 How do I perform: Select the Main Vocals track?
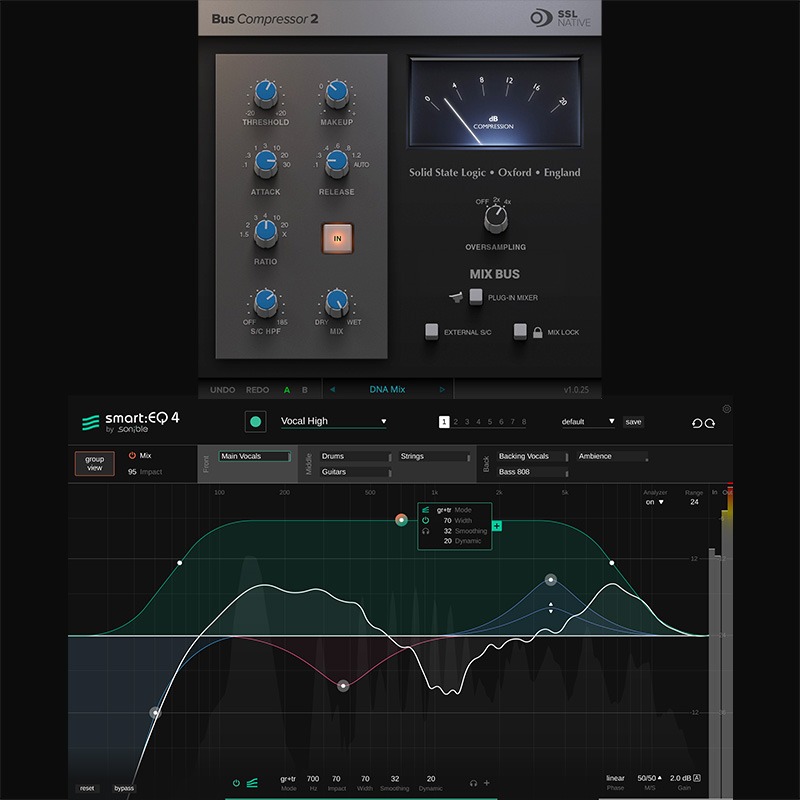tap(255, 456)
